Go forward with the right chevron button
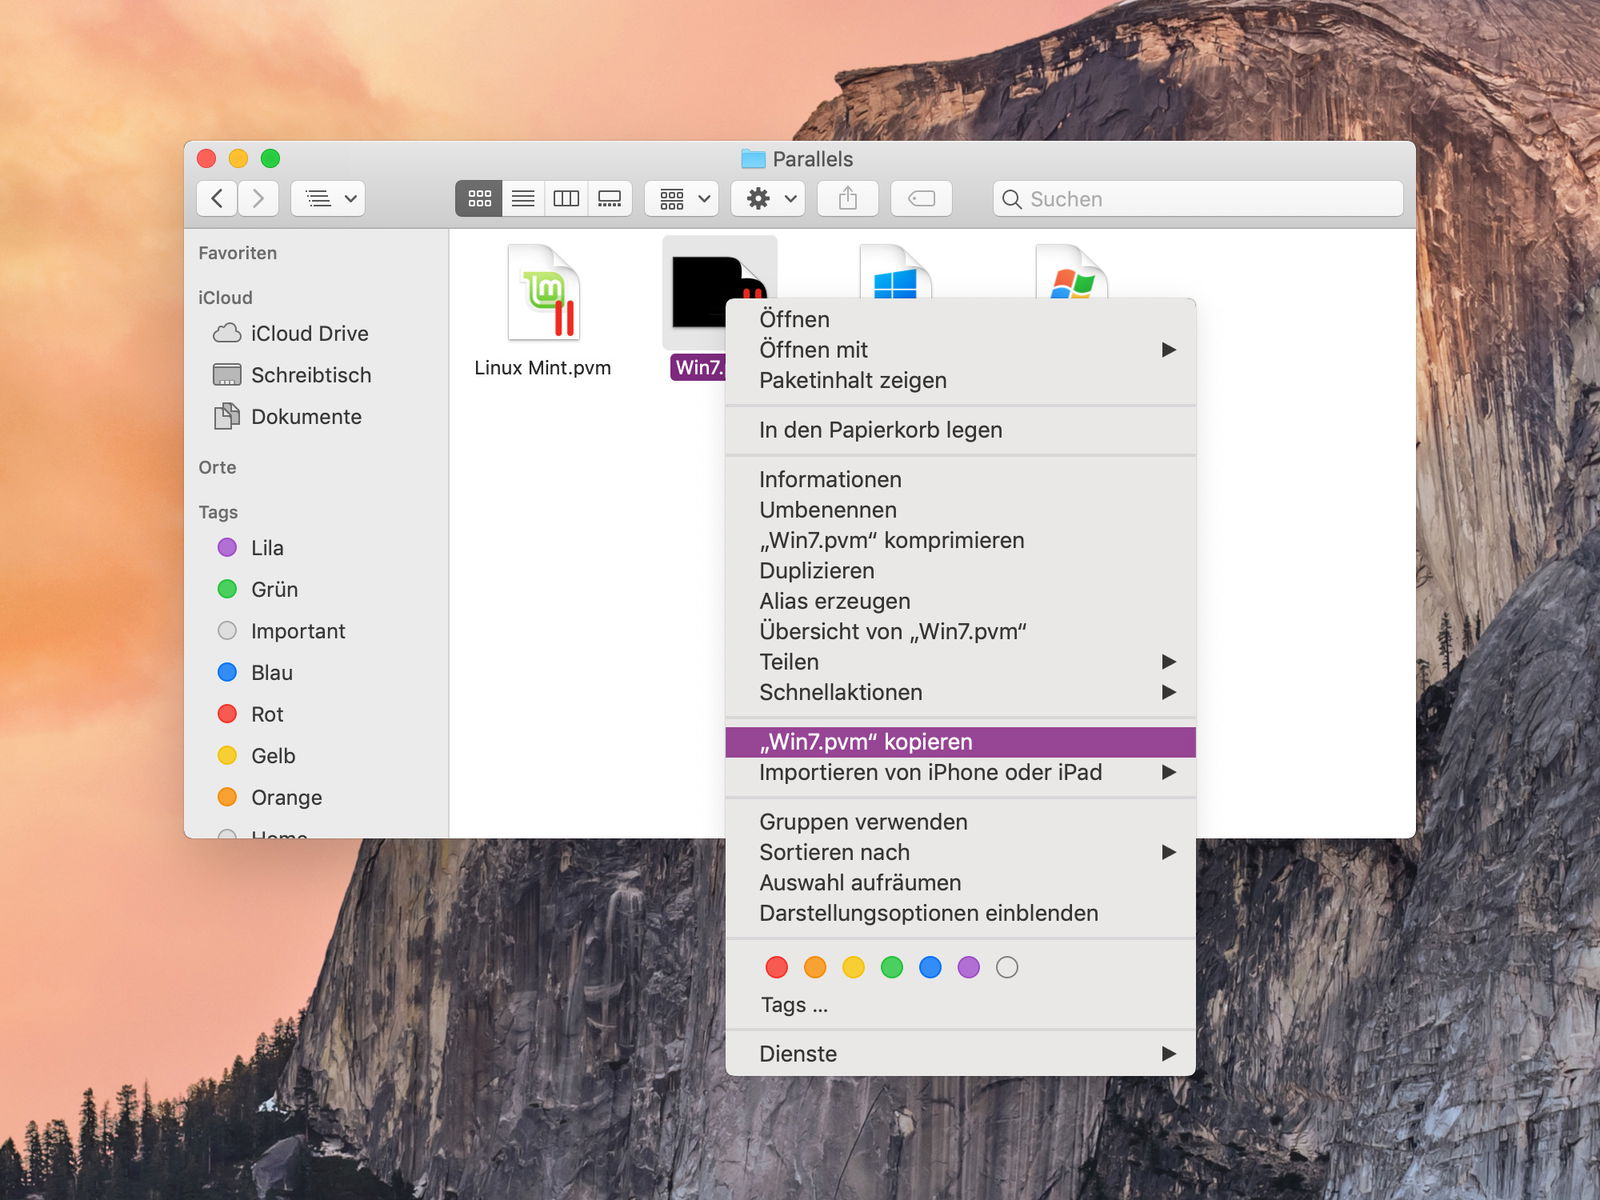1600x1200 pixels. (x=258, y=198)
